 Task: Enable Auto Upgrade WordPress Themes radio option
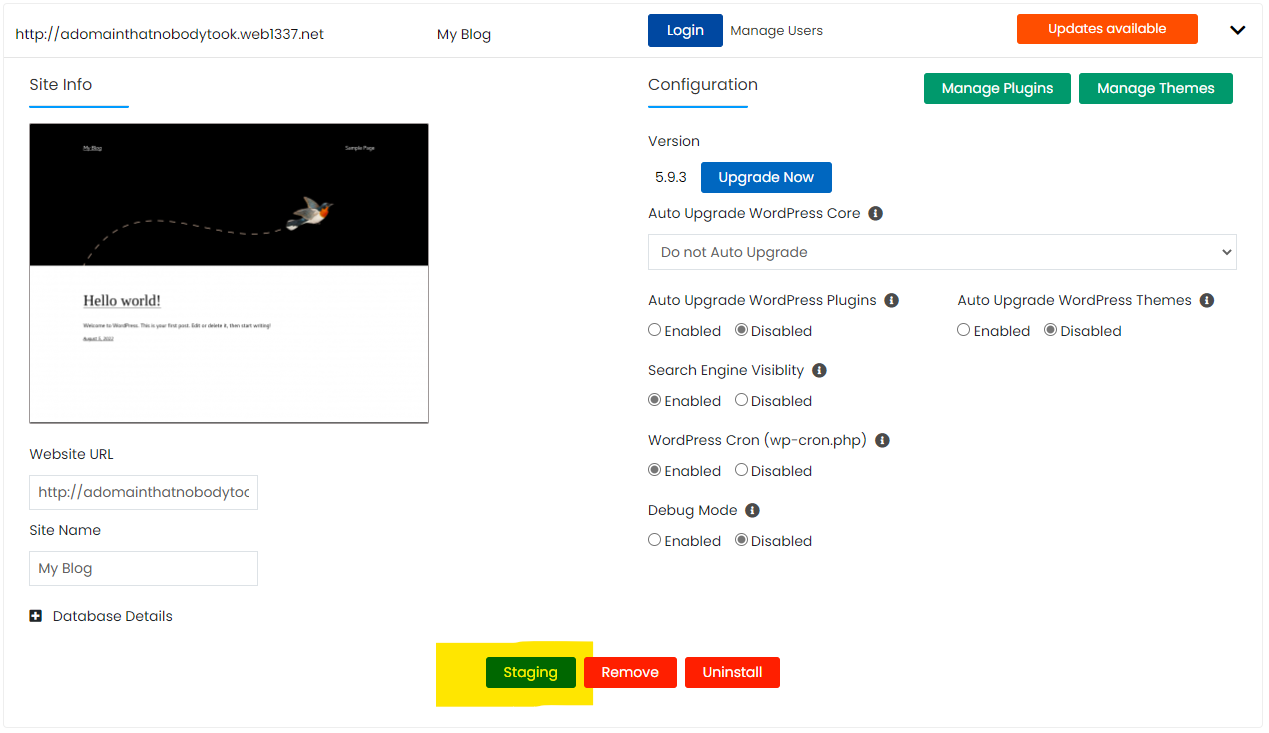tap(964, 330)
